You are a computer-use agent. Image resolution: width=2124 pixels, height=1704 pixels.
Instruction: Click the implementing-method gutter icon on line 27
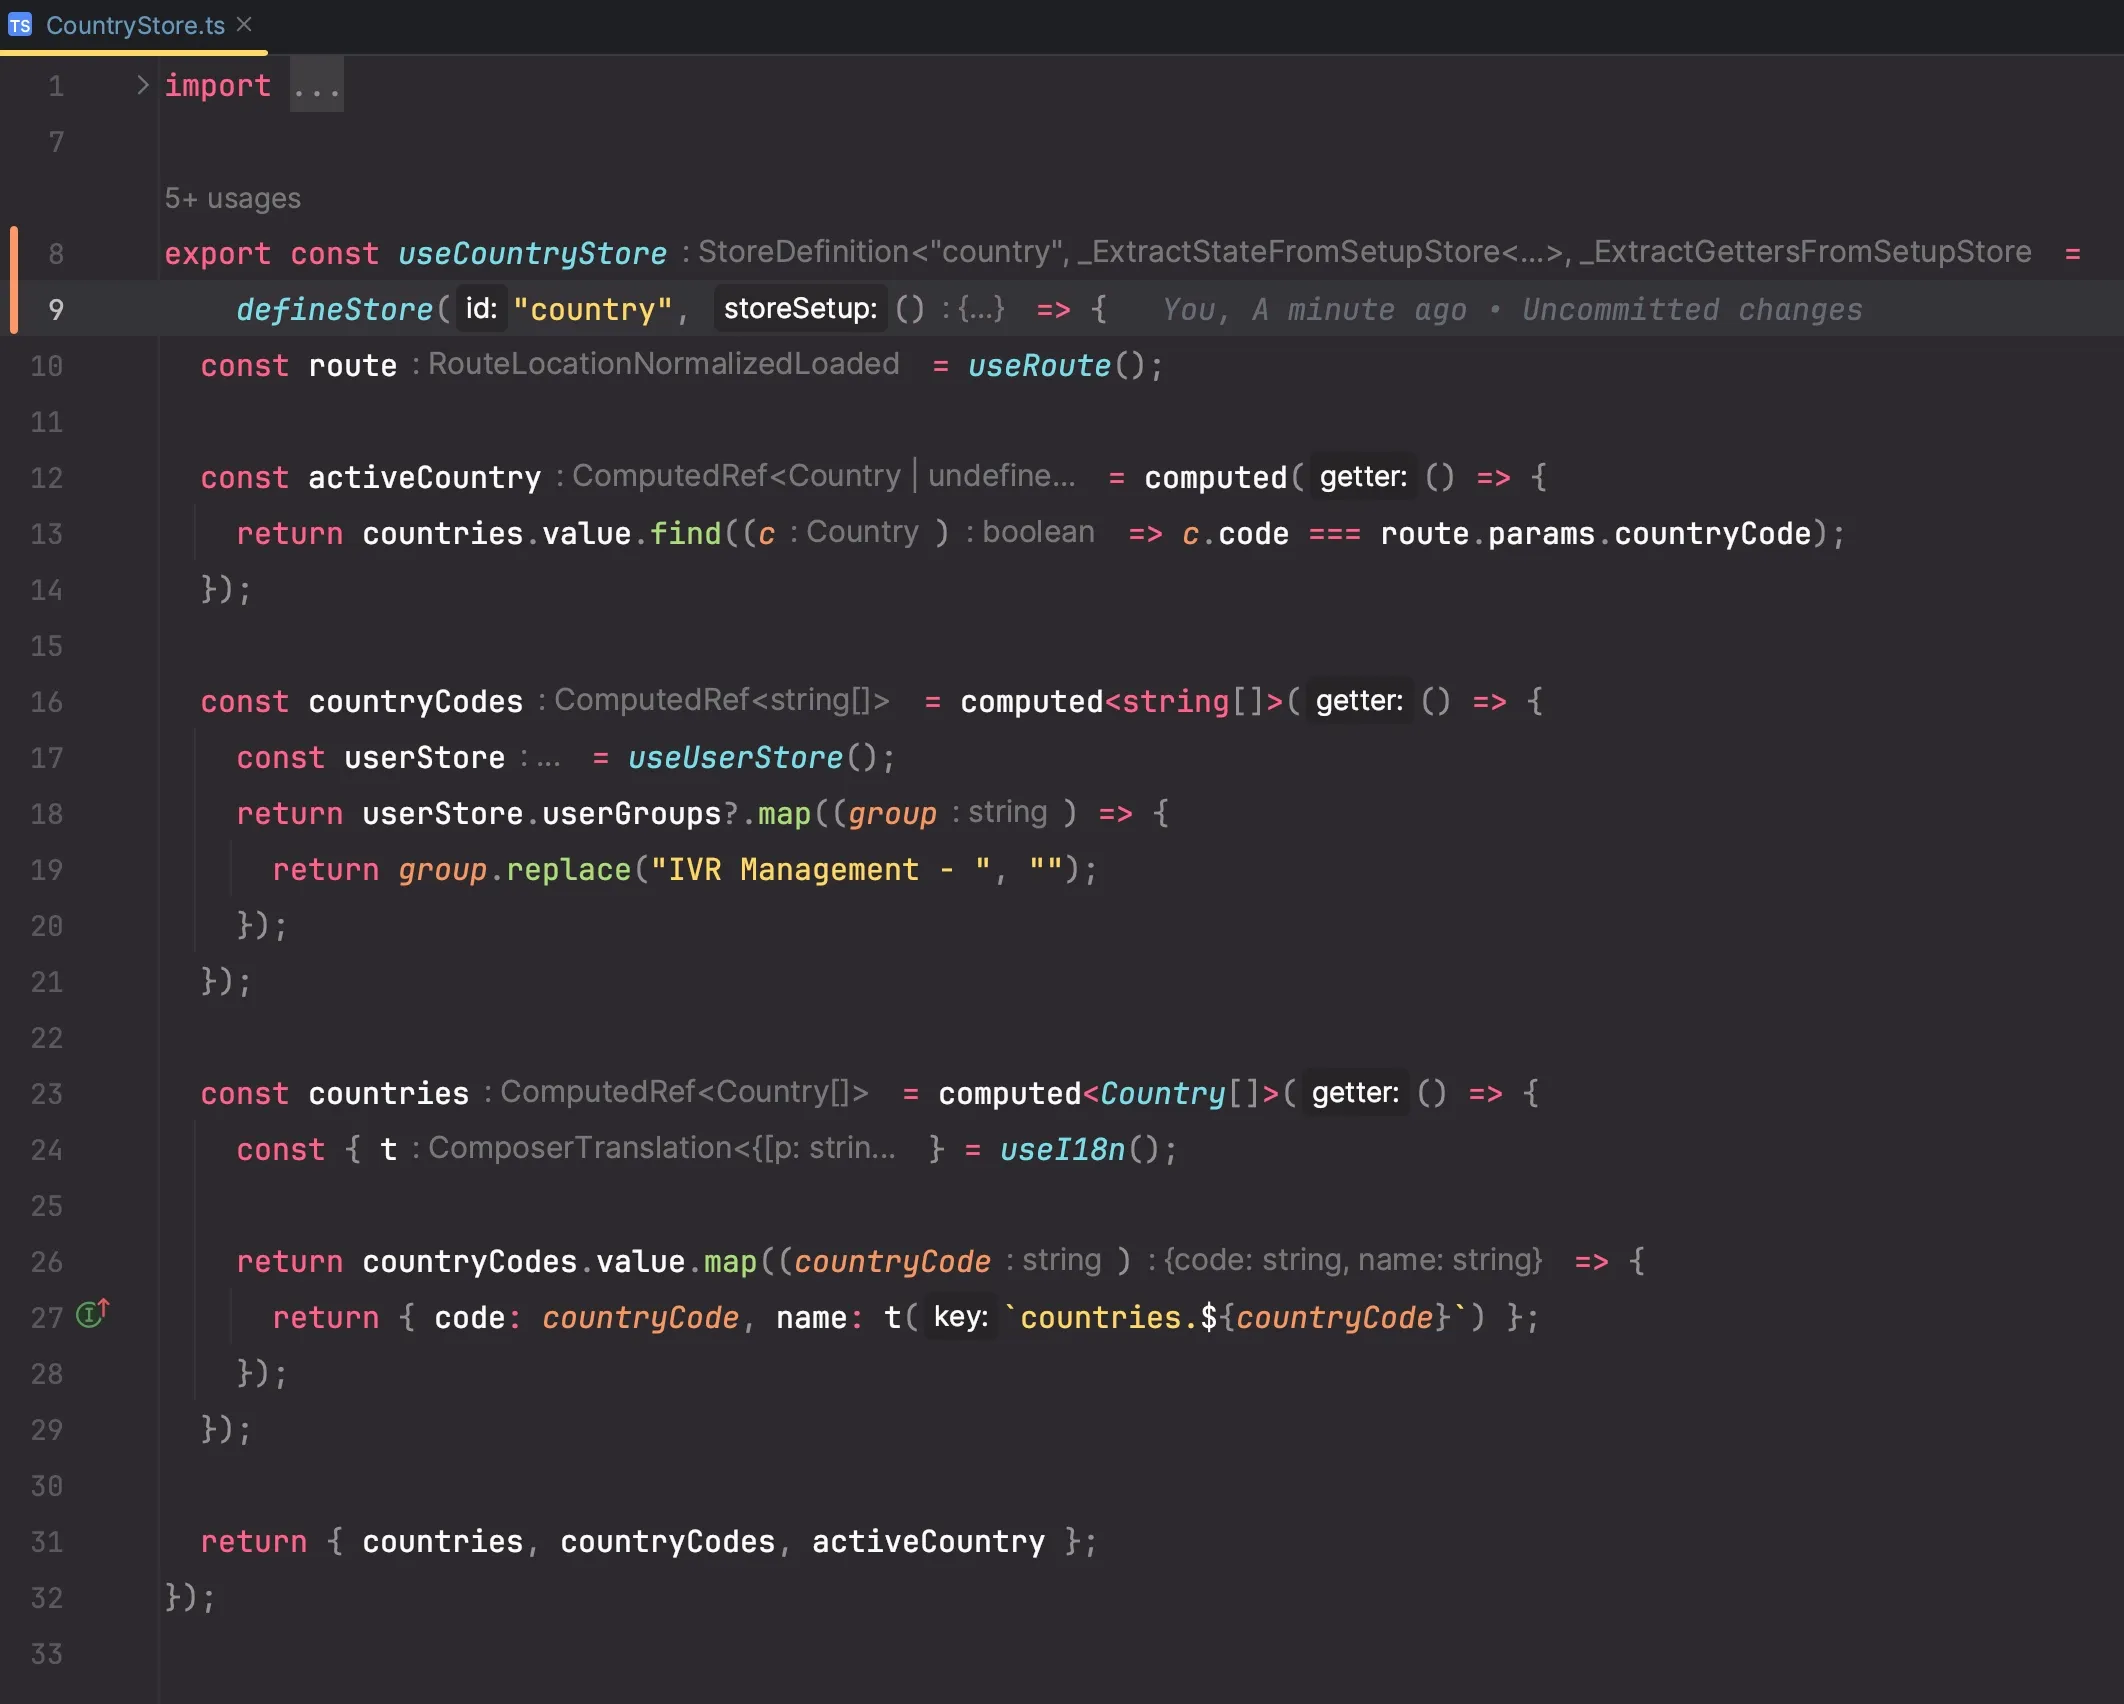tap(92, 1313)
